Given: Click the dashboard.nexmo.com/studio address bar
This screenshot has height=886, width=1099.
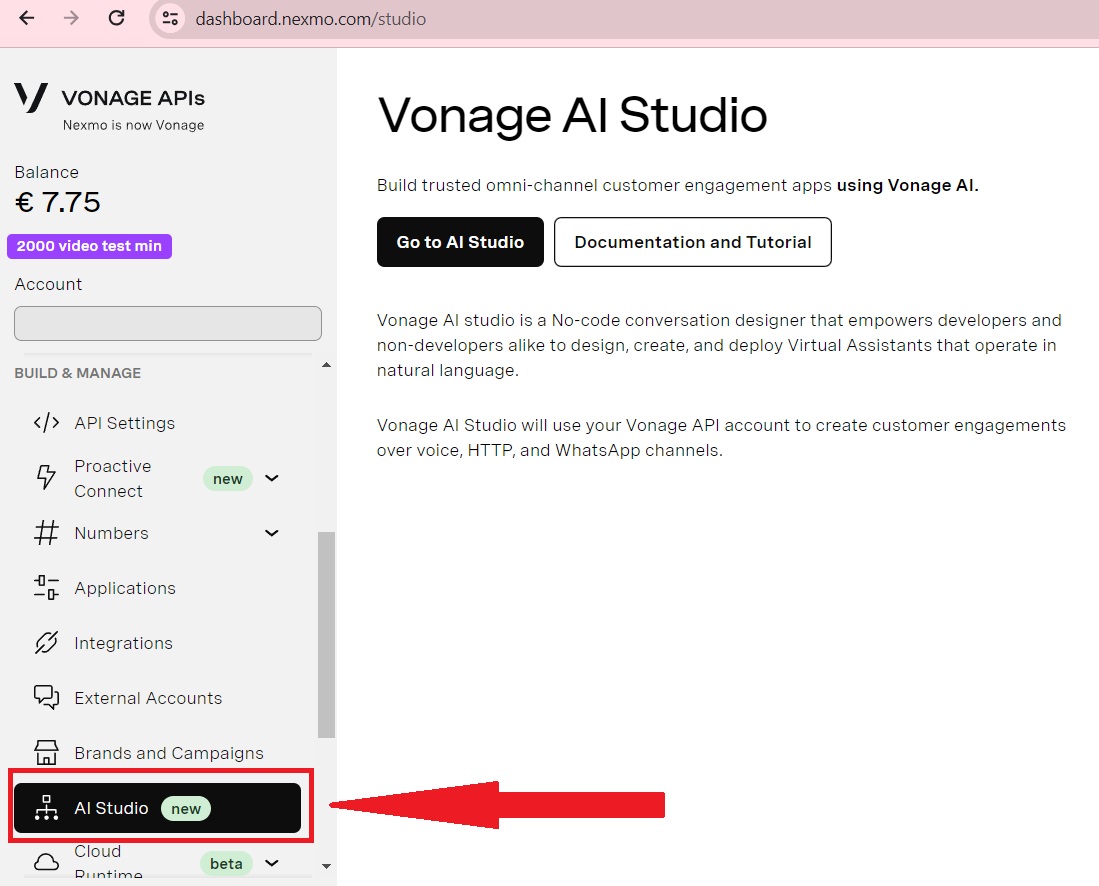Looking at the screenshot, I should [310, 19].
